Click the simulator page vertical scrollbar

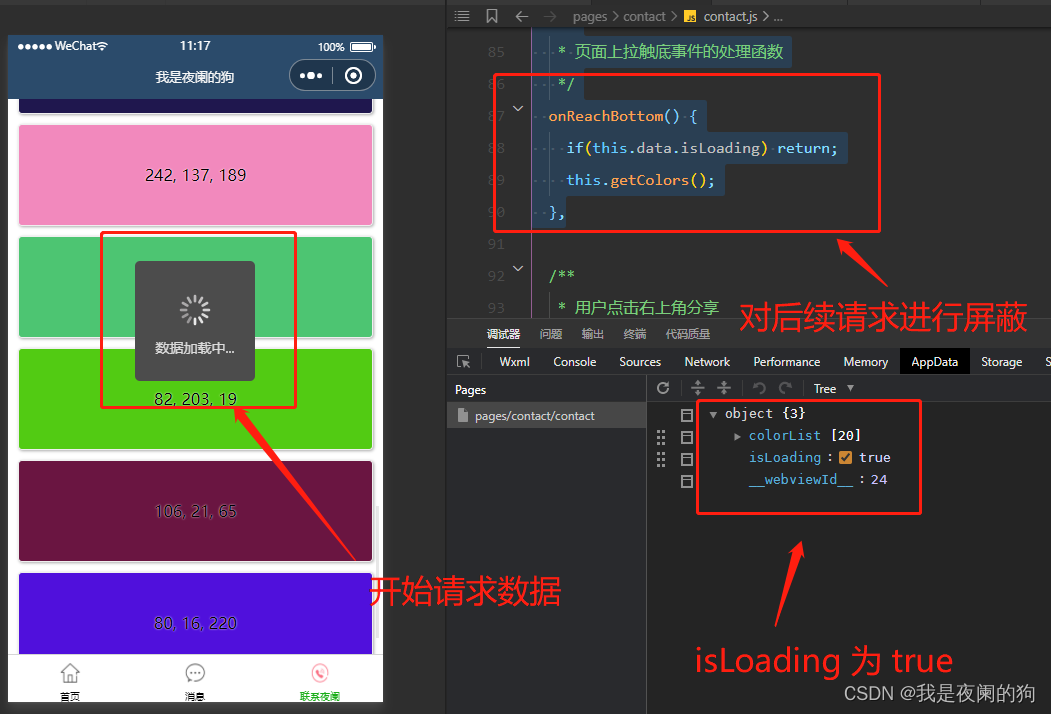[x=377, y=572]
